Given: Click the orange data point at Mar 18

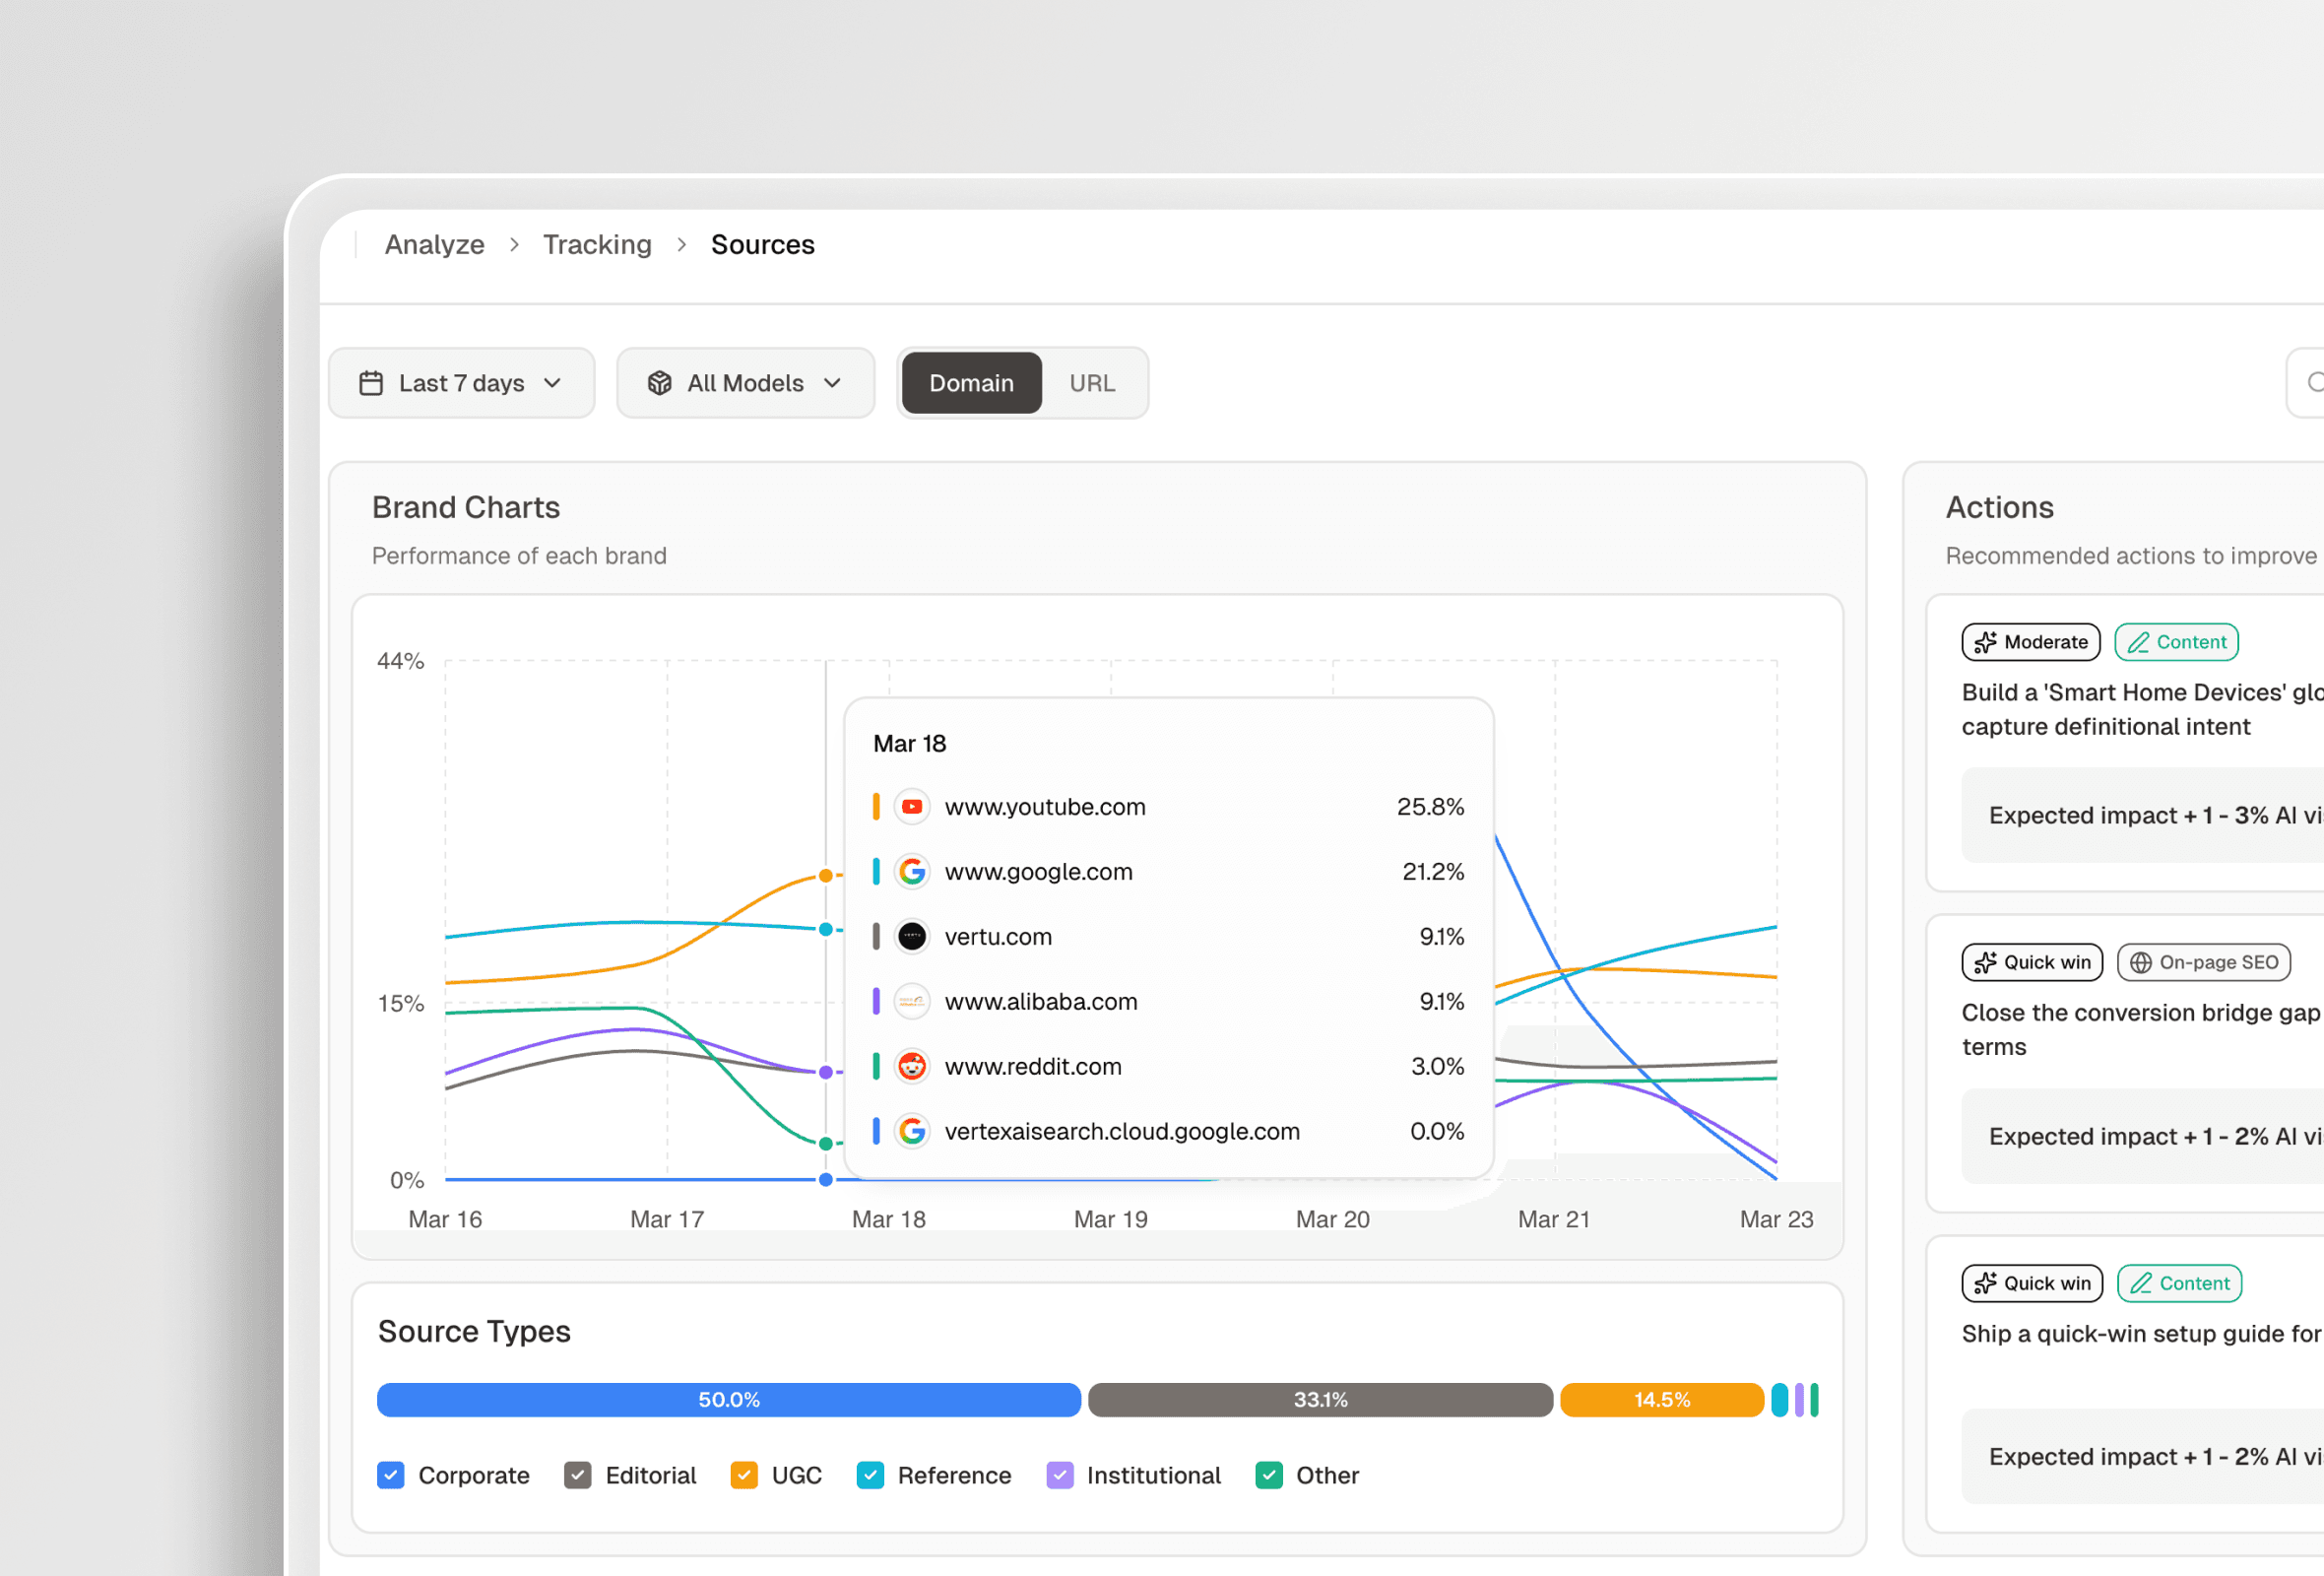Looking at the screenshot, I should pyautogui.click(x=825, y=874).
